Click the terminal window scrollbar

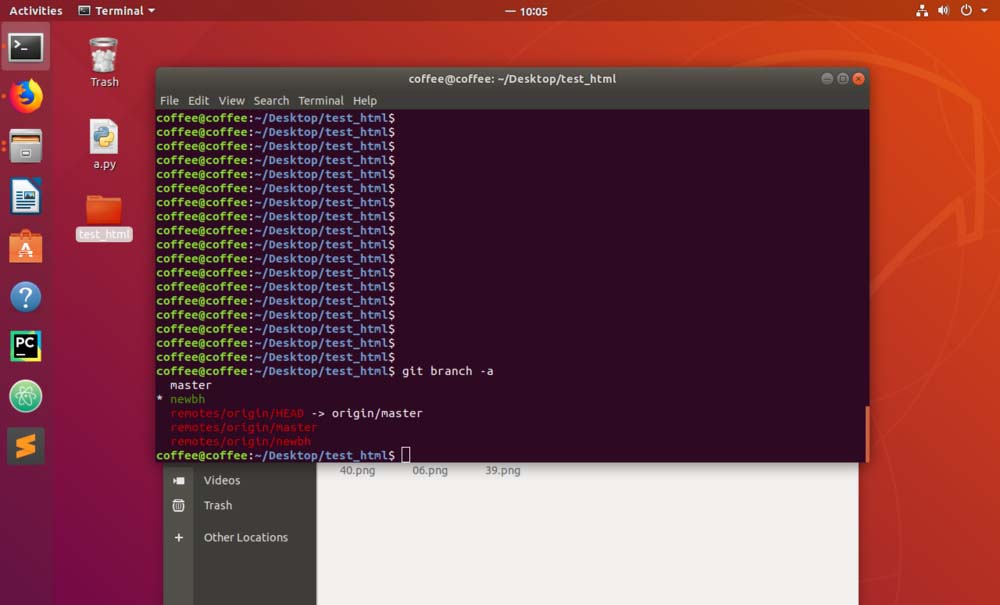pyautogui.click(x=866, y=433)
